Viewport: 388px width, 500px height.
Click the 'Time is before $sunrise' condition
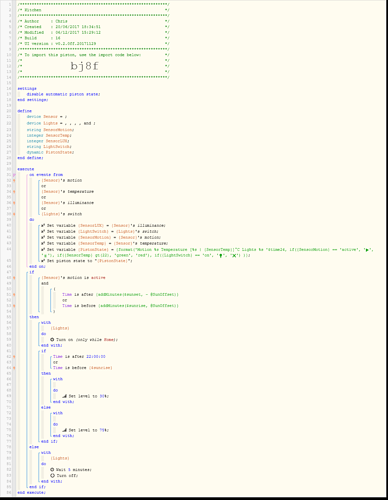(83, 368)
